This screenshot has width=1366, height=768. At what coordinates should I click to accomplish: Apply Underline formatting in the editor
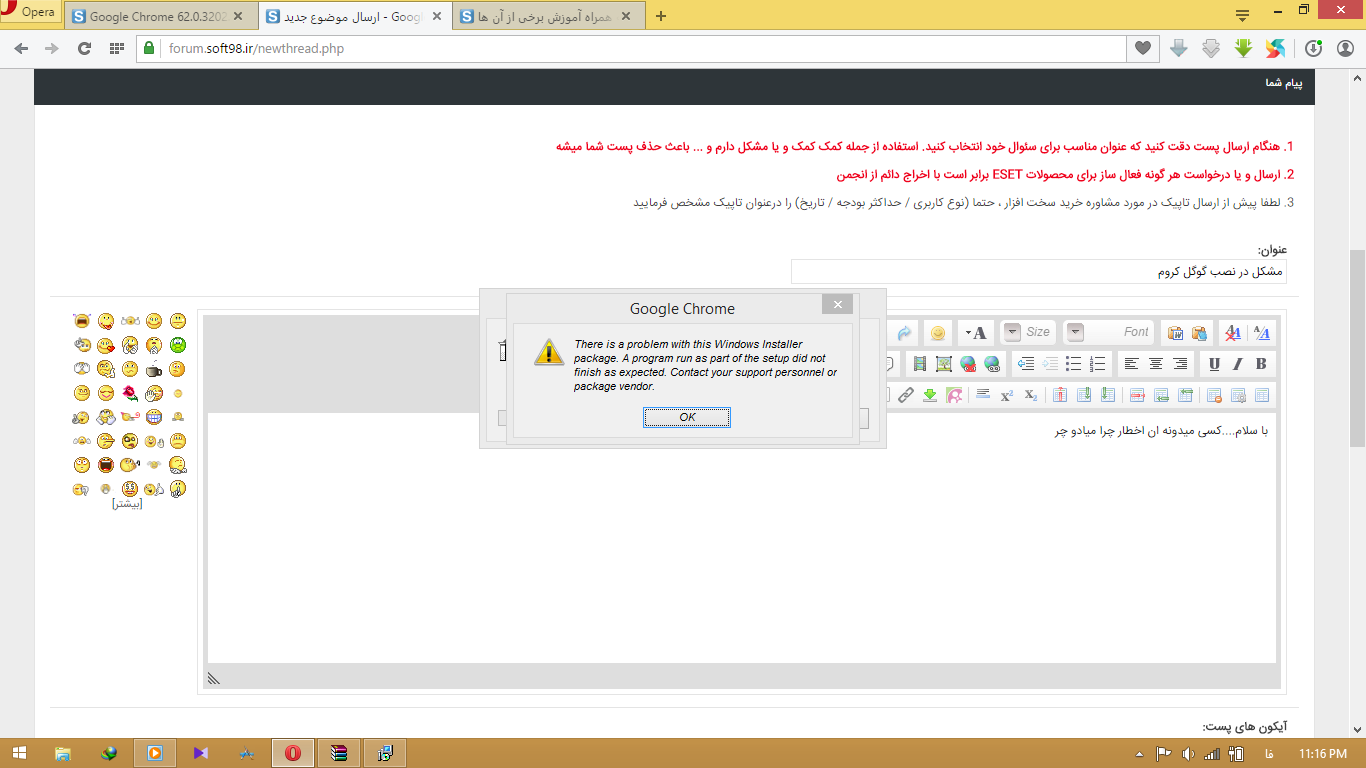(x=1214, y=364)
